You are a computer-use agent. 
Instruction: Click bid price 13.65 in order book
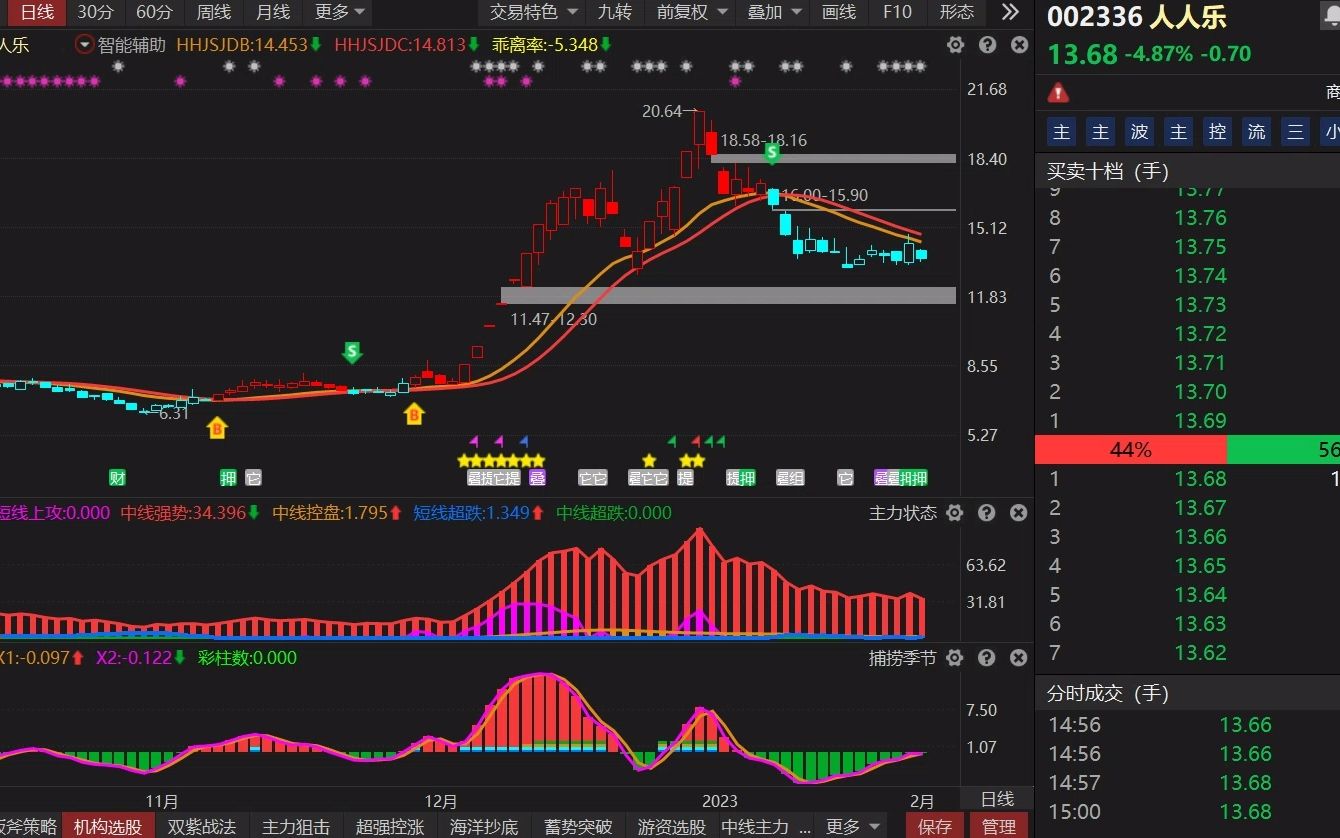[x=1200, y=566]
